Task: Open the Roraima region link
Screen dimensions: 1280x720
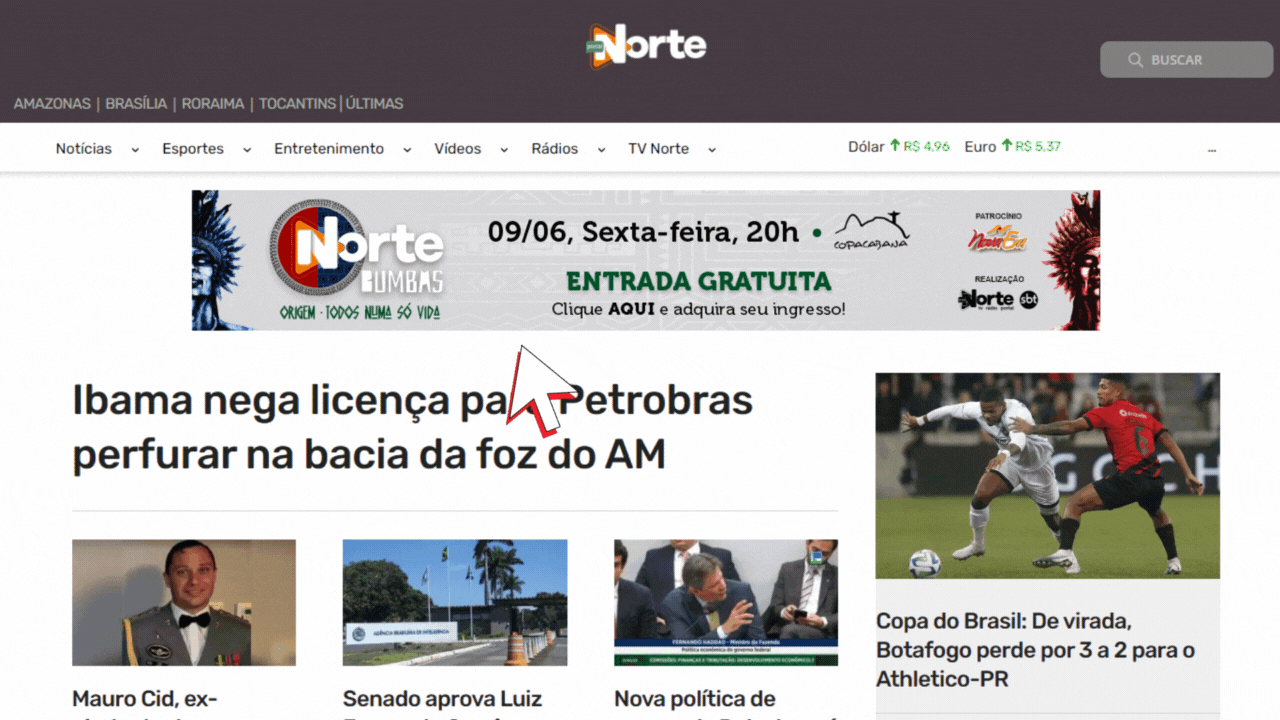Action: click(x=213, y=104)
